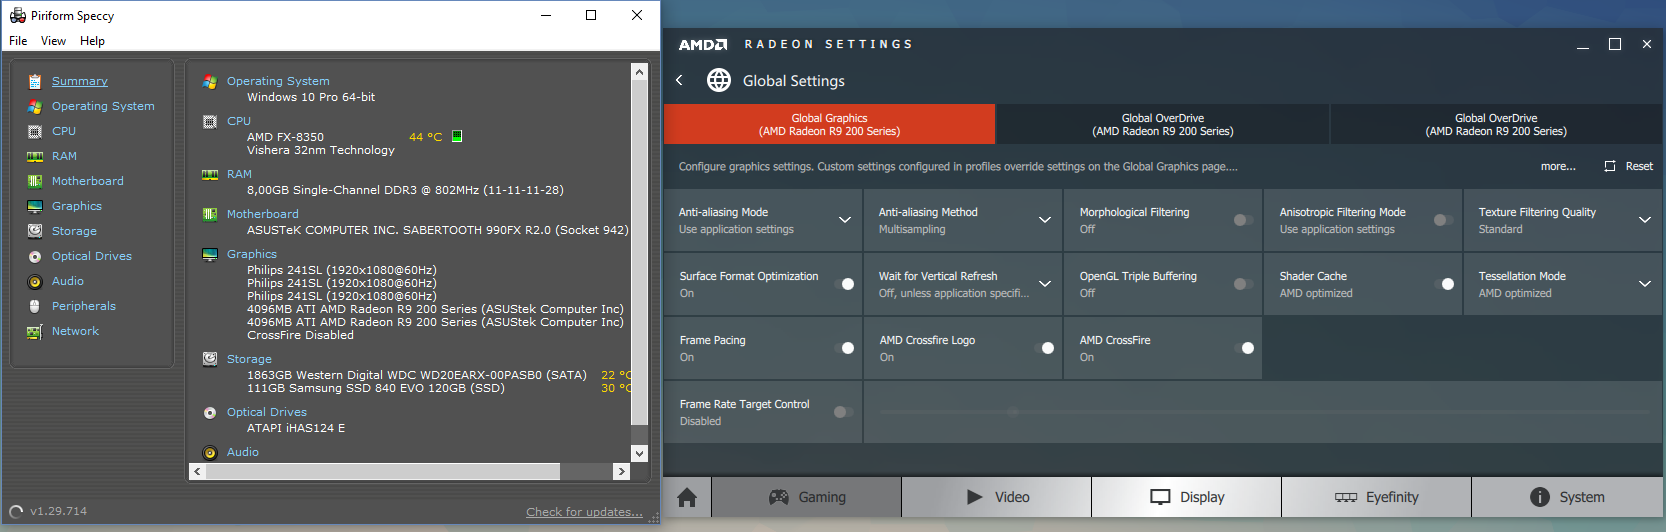Enable Frame Rate Target Control switch

tap(844, 412)
